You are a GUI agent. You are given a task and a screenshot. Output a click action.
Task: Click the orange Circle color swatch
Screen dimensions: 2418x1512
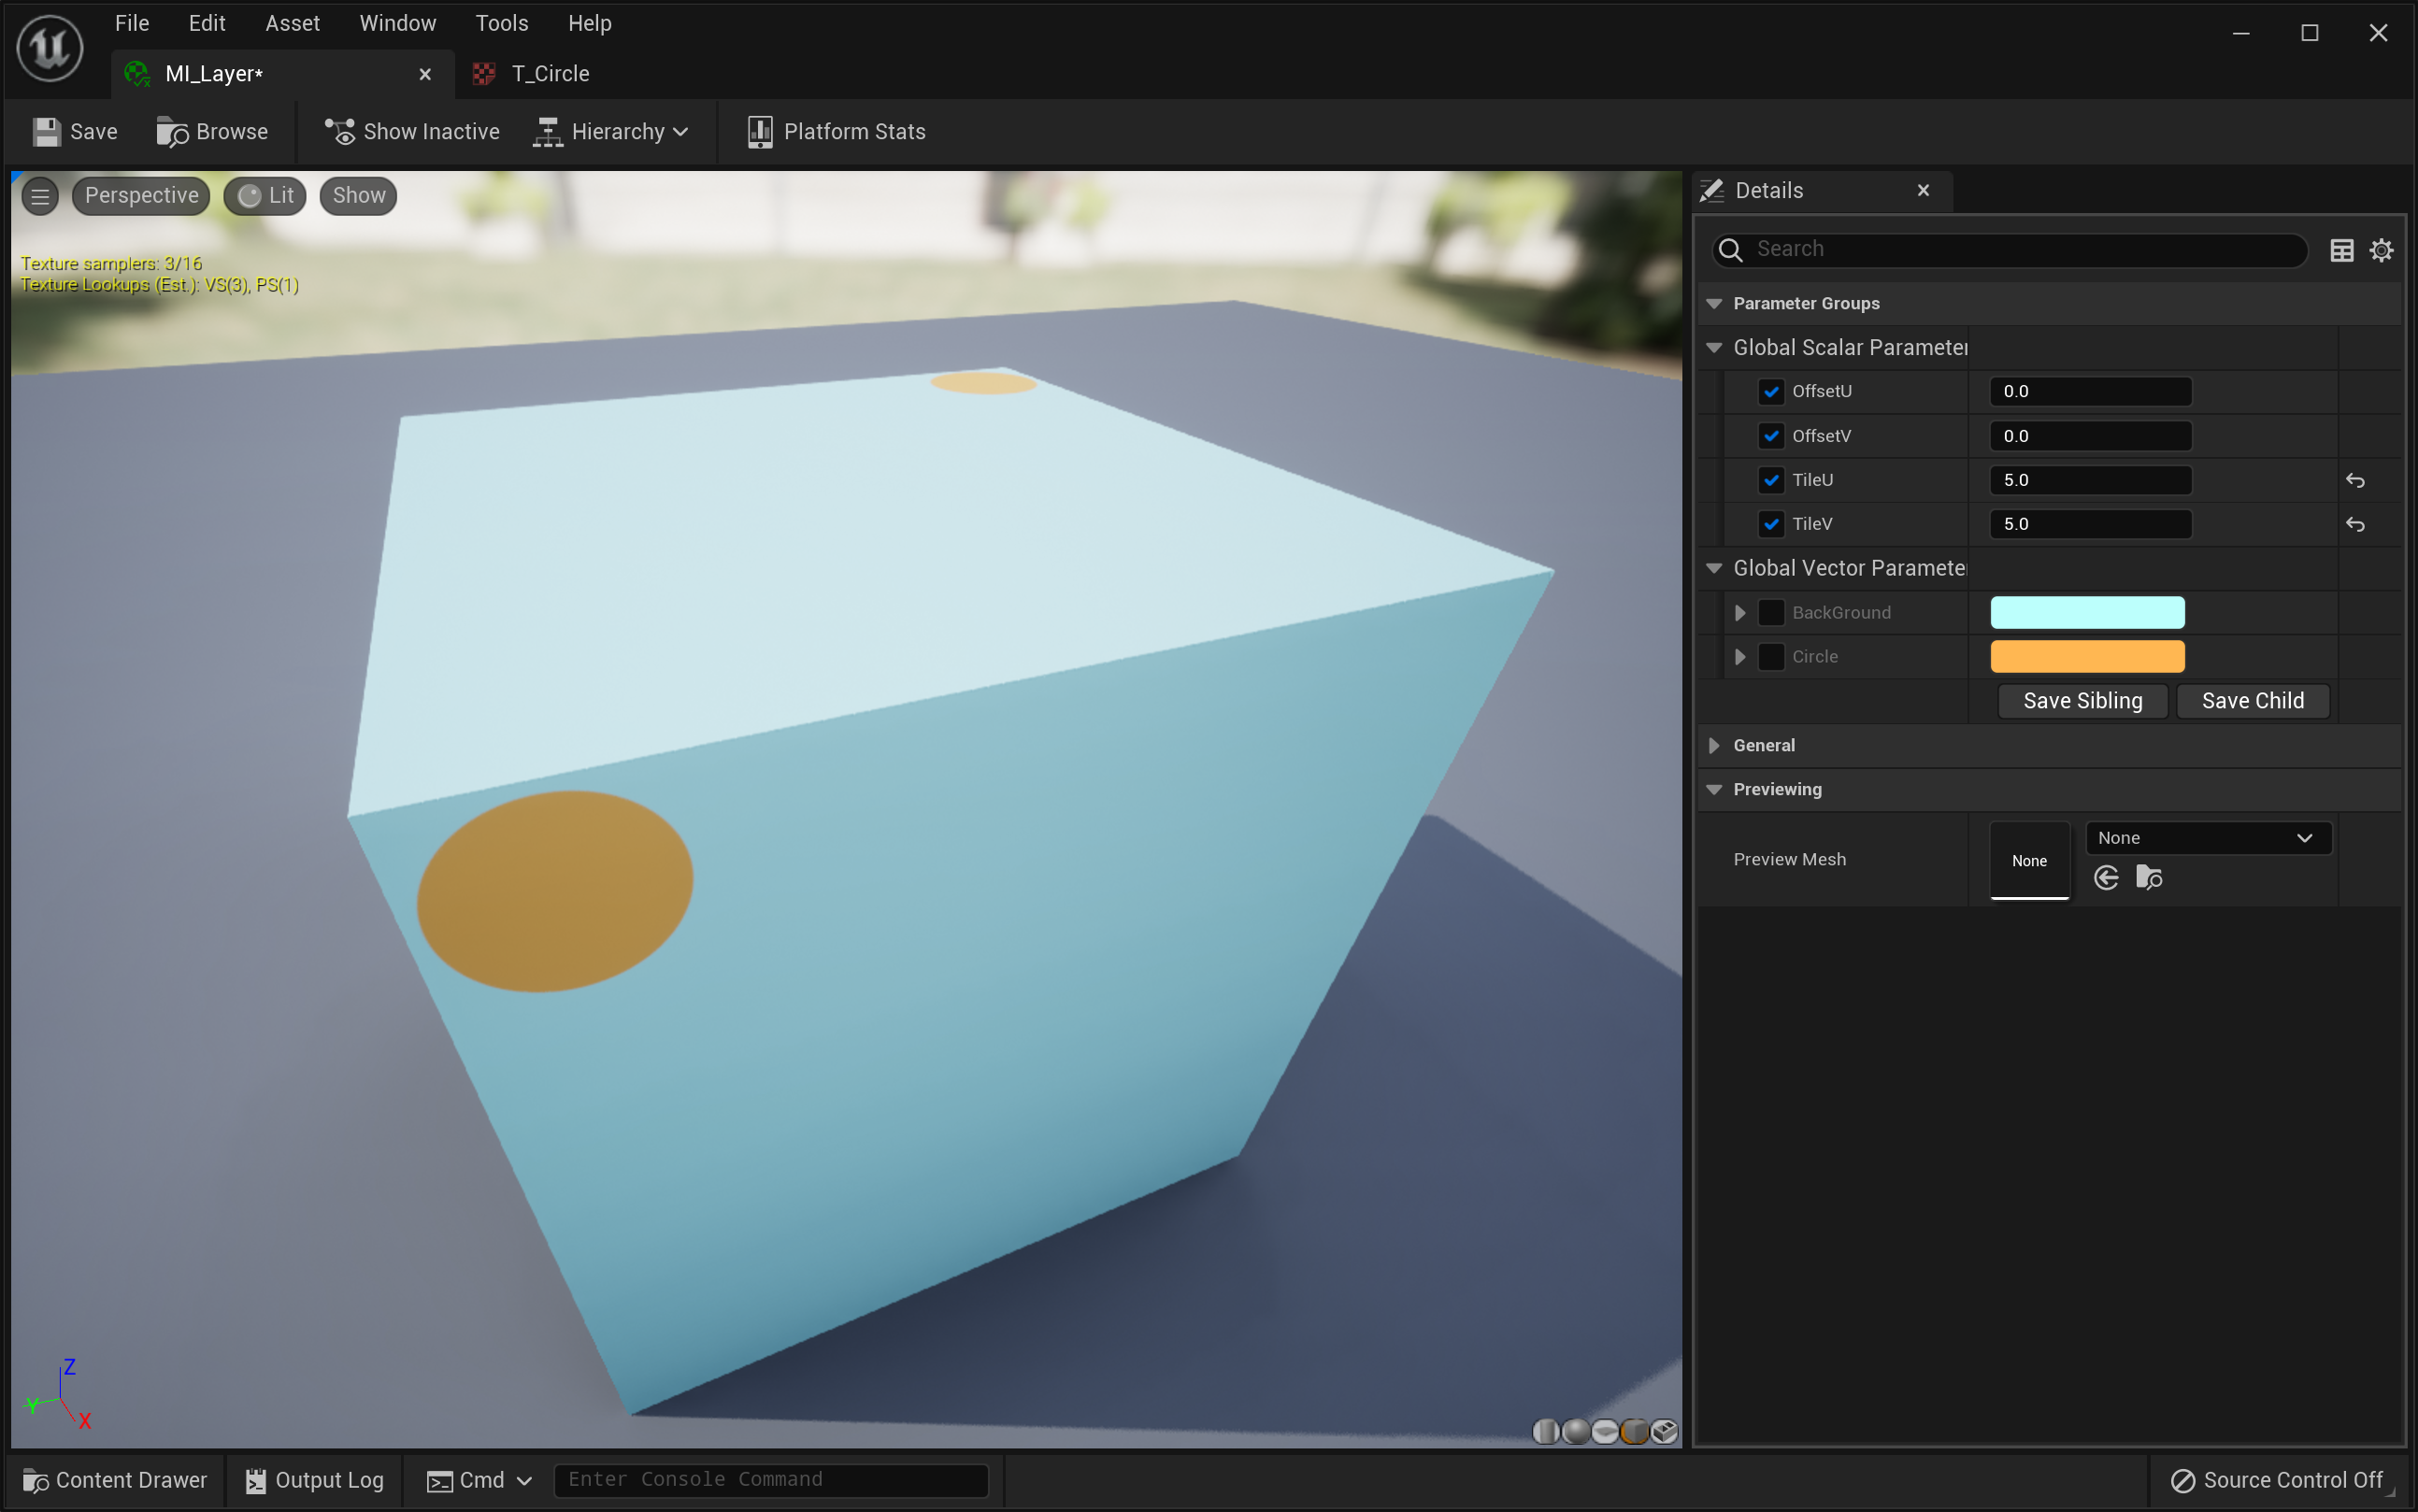pyautogui.click(x=2087, y=657)
